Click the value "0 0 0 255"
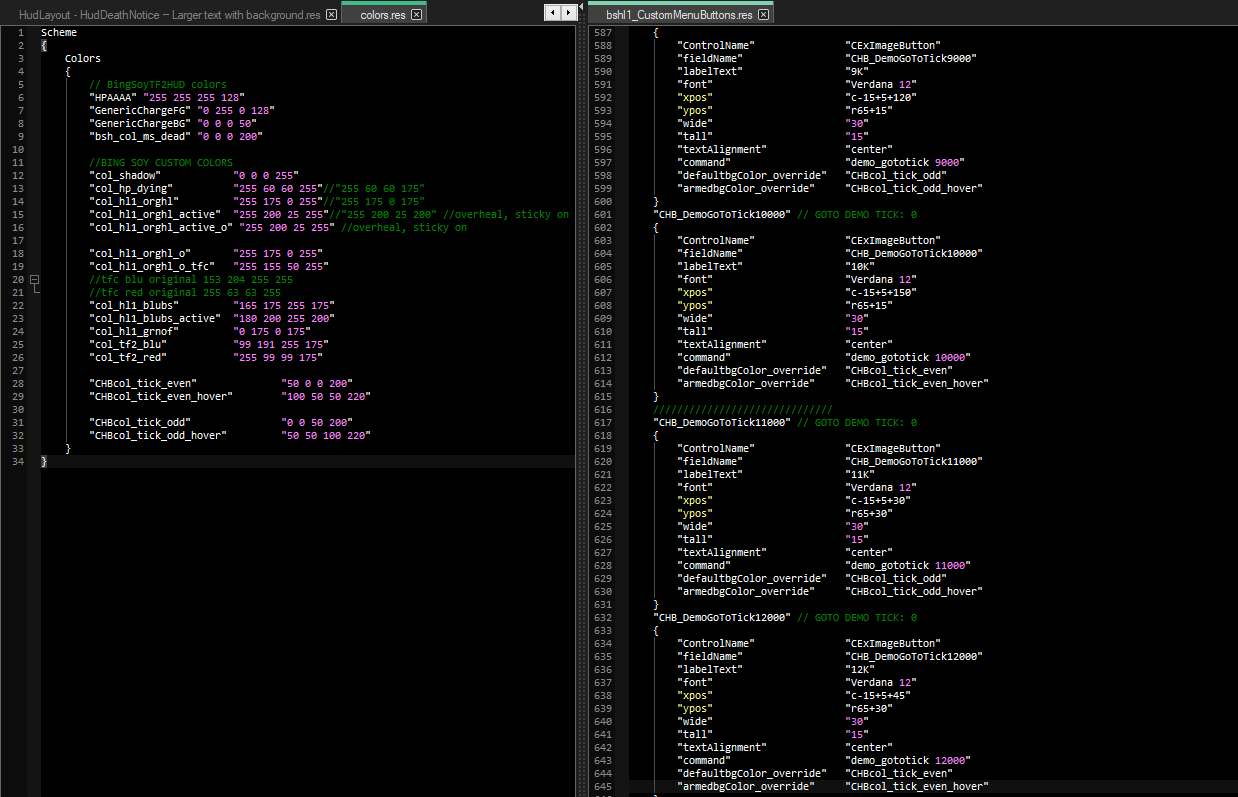The image size is (1238, 797). coord(266,176)
